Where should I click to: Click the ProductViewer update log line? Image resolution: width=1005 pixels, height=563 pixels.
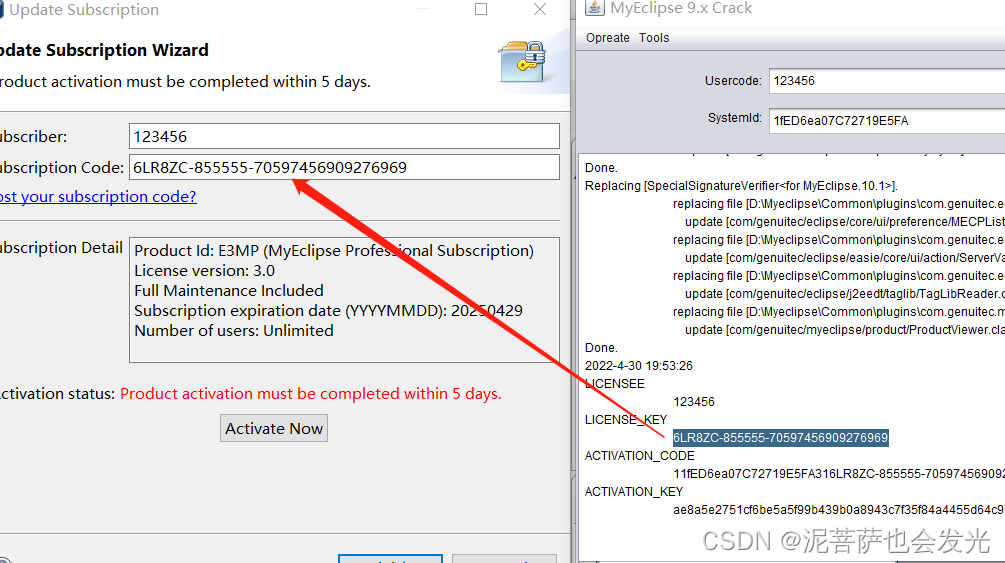coord(845,330)
